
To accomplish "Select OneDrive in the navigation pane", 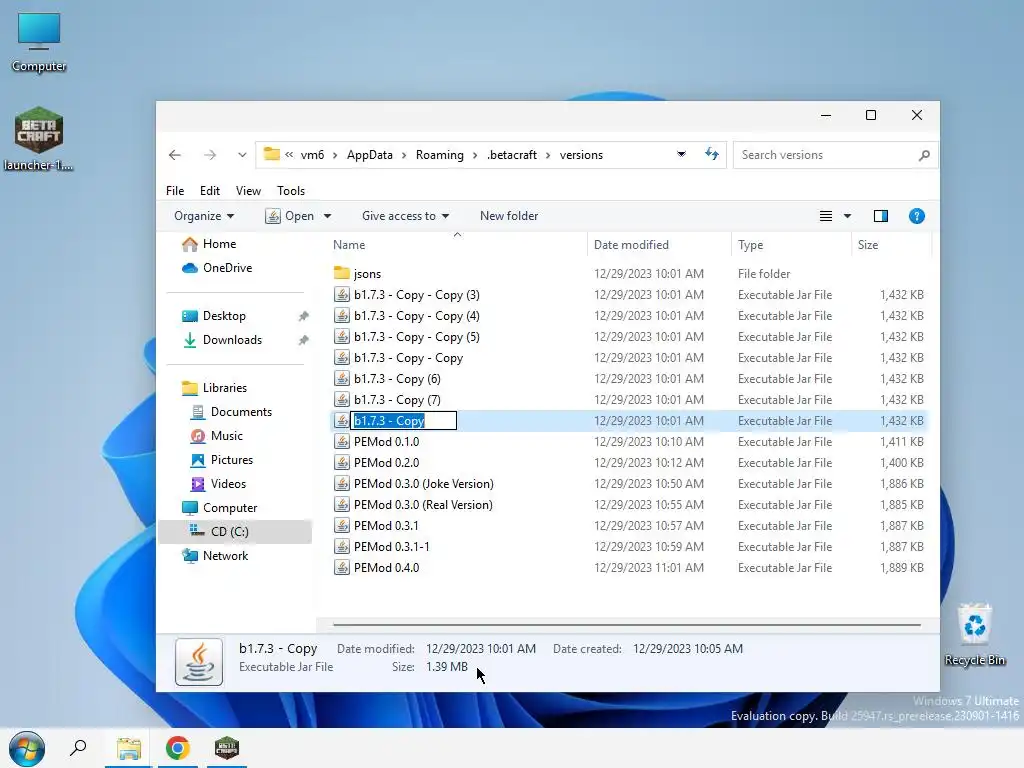I will tap(227, 268).
